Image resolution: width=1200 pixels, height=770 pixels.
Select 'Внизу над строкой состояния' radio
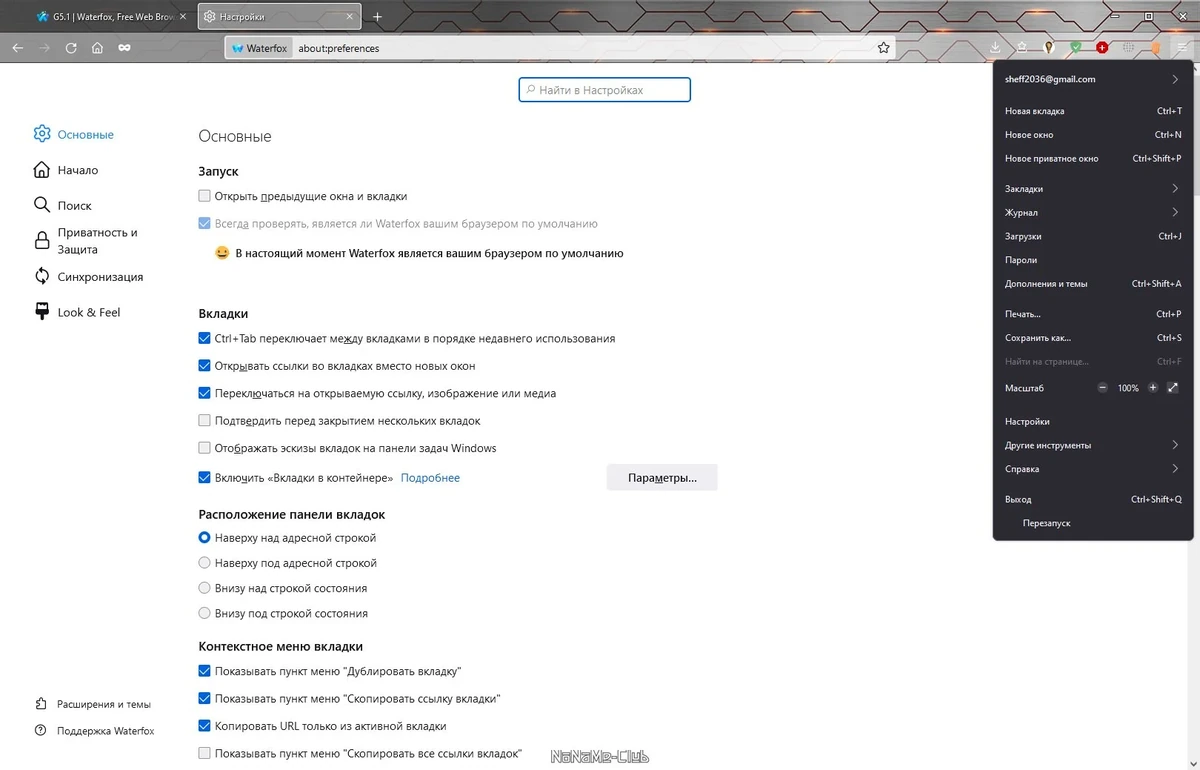(x=205, y=588)
